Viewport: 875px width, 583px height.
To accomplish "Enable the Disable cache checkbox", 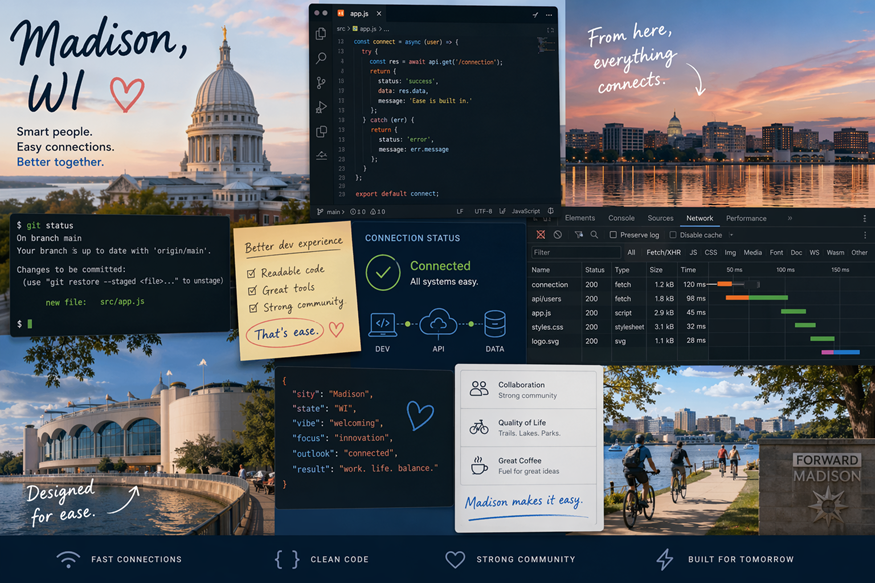I will click(673, 235).
